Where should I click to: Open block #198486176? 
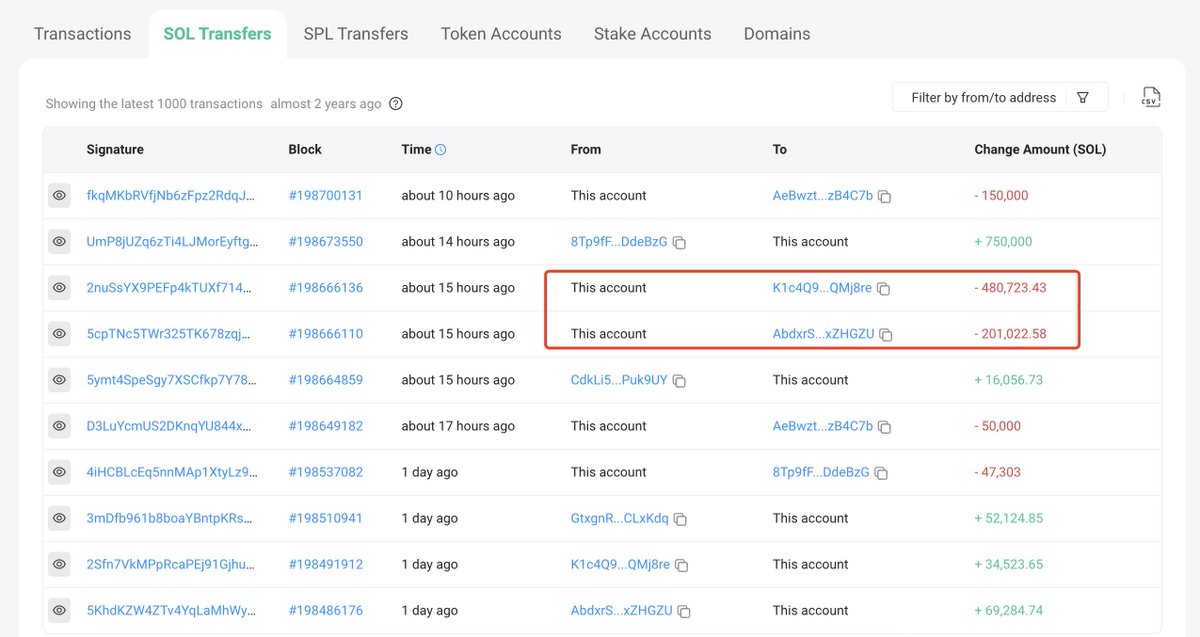click(325, 610)
